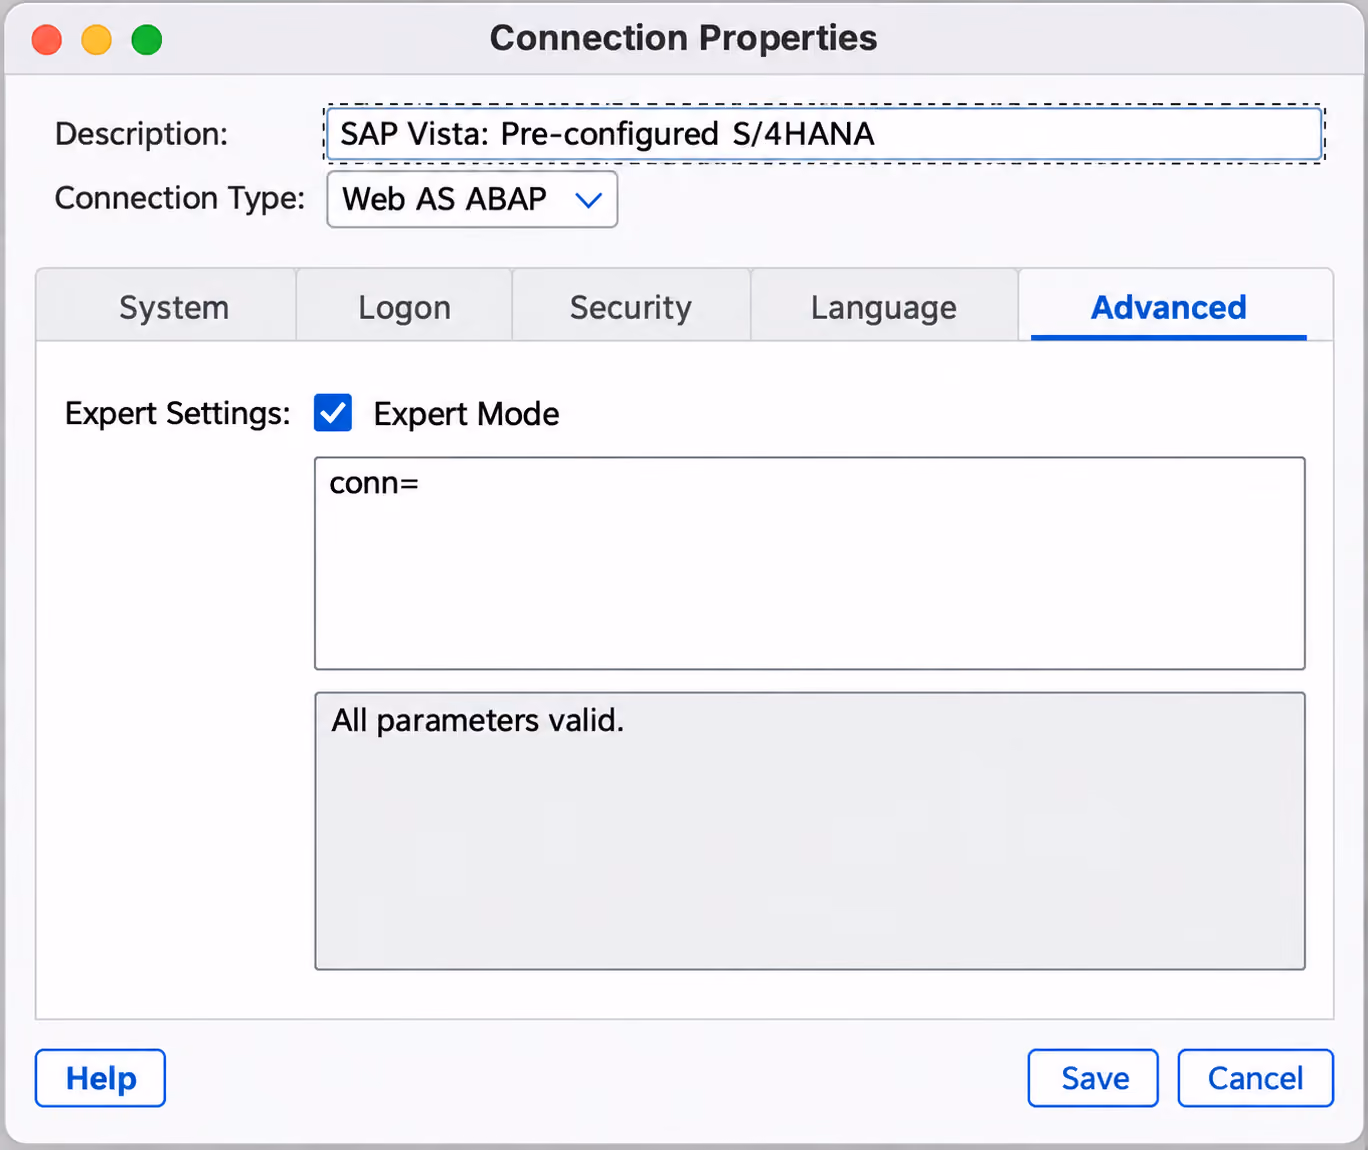Click the green zoom window button
The height and width of the screenshot is (1150, 1368).
tap(147, 40)
